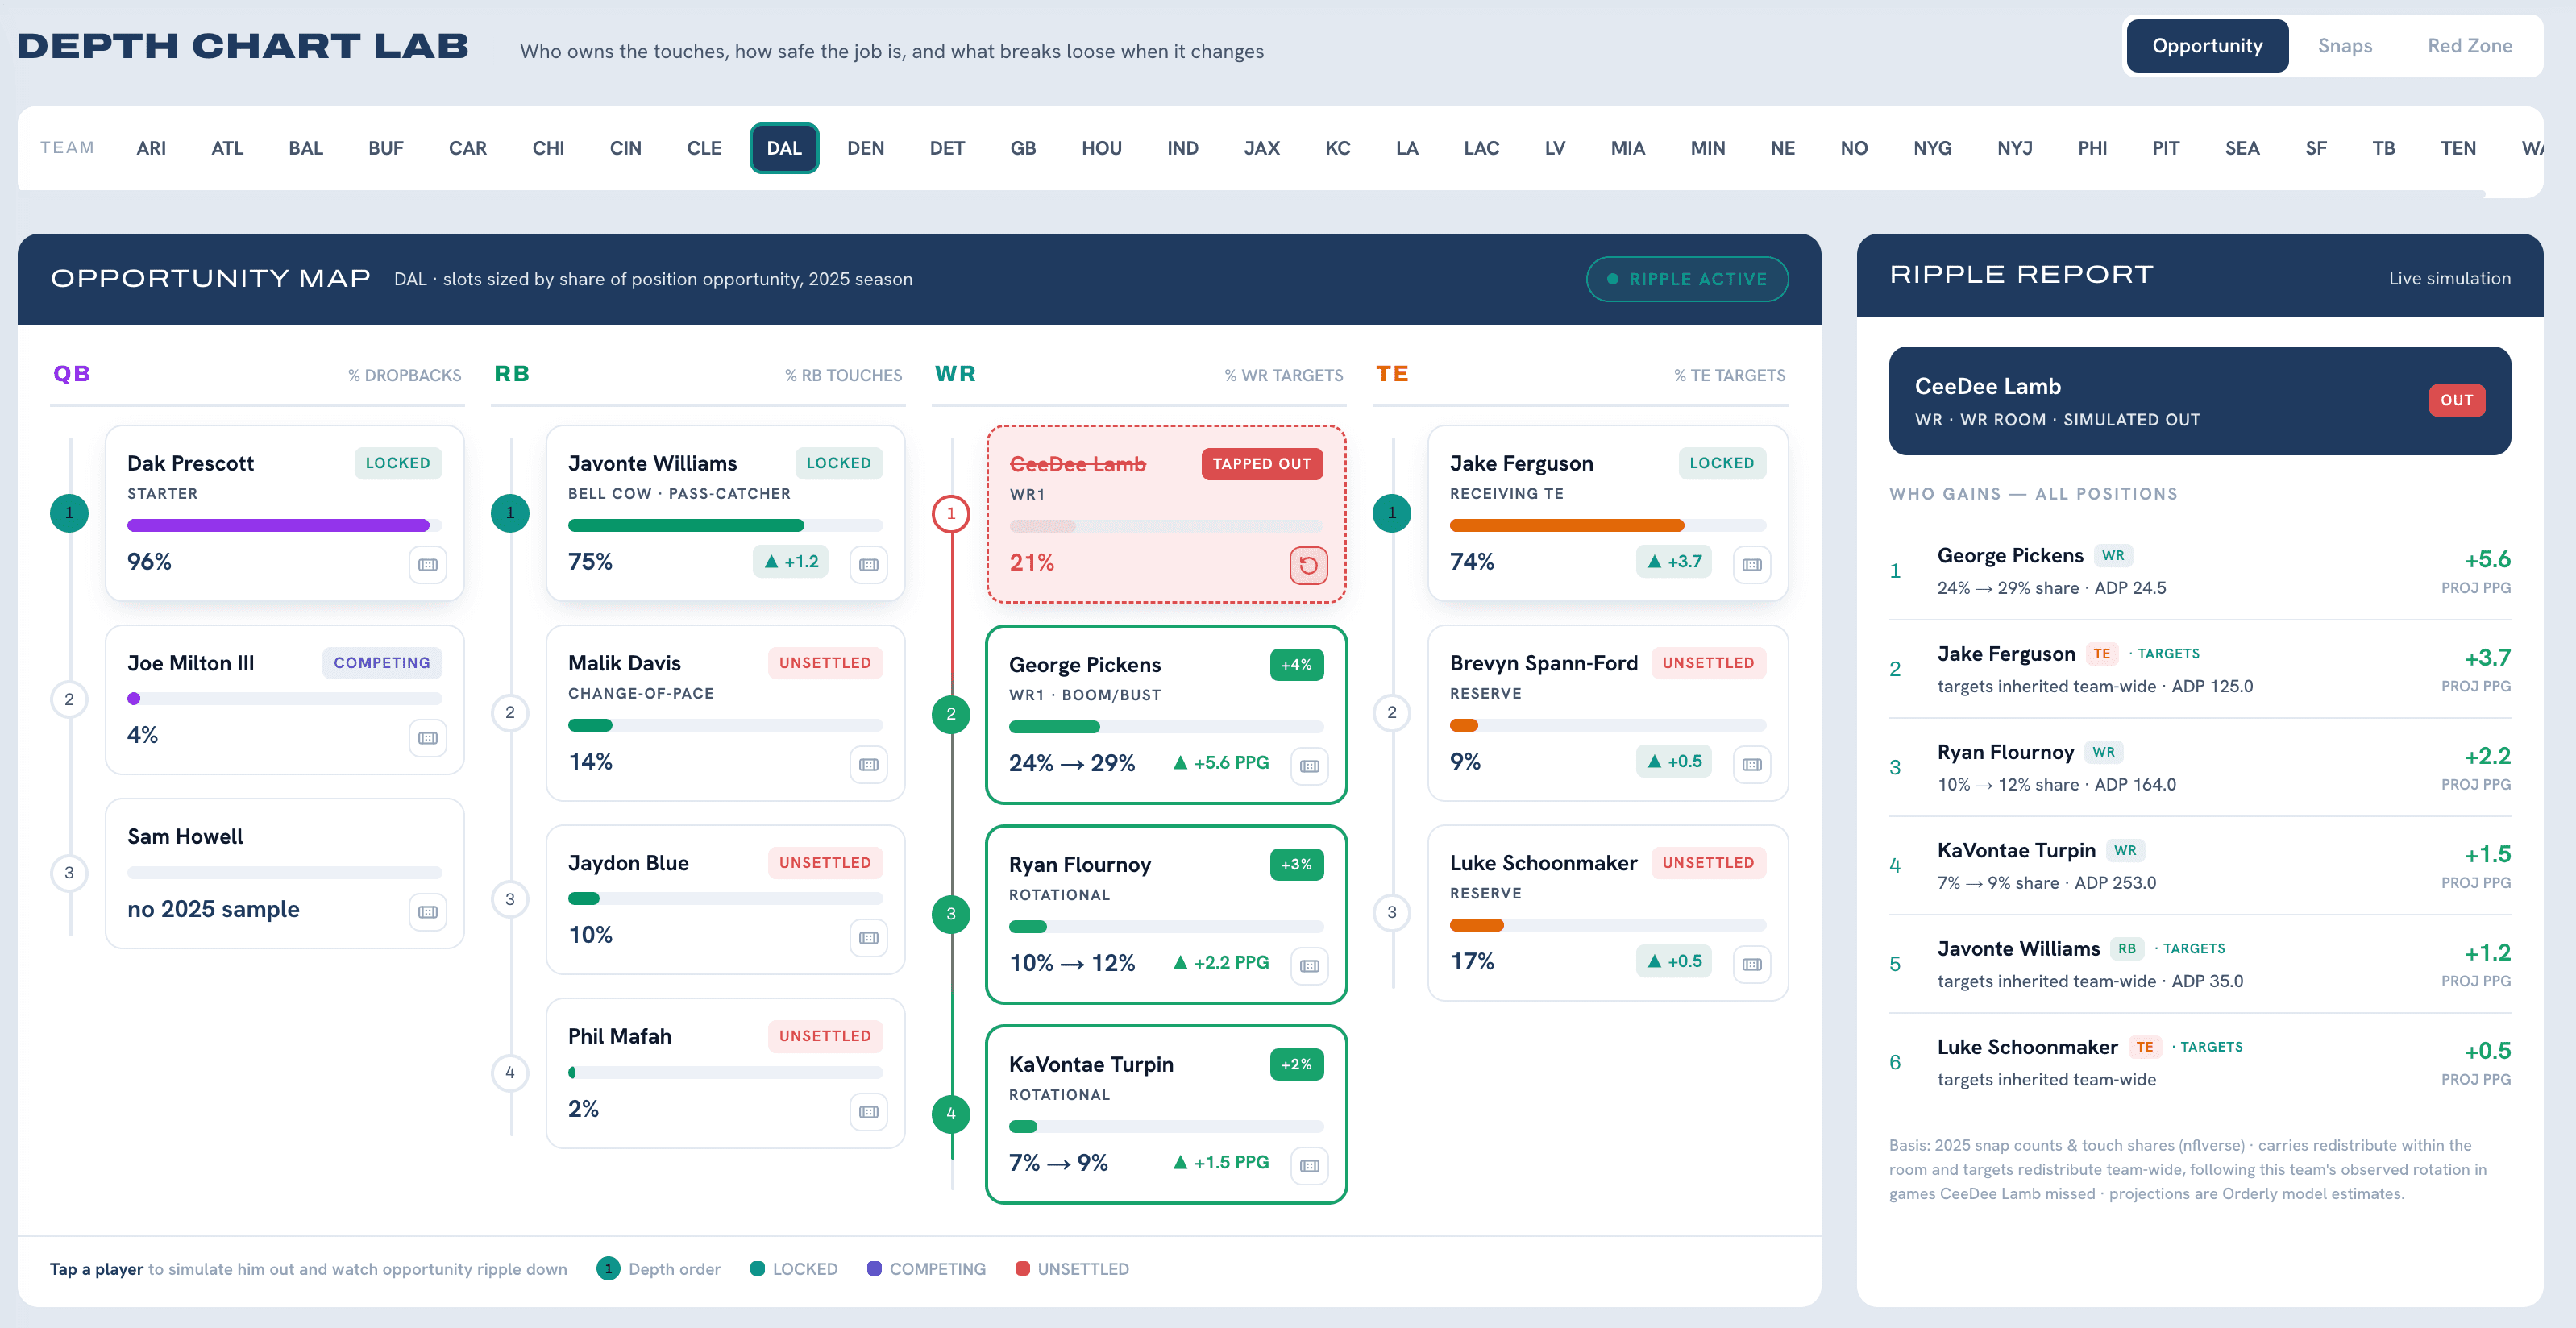Click the bandage icon on Jake Ferguson's card
Image resolution: width=2576 pixels, height=1328 pixels.
click(x=1752, y=565)
